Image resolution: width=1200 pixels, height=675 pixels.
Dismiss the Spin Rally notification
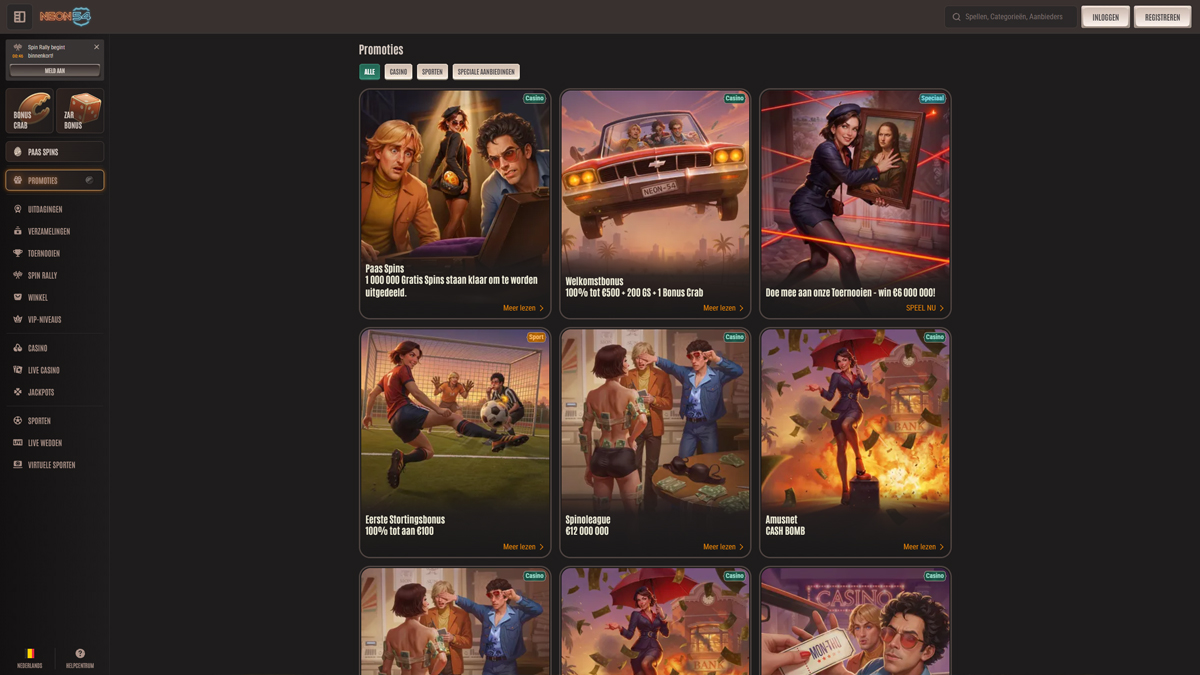point(96,47)
